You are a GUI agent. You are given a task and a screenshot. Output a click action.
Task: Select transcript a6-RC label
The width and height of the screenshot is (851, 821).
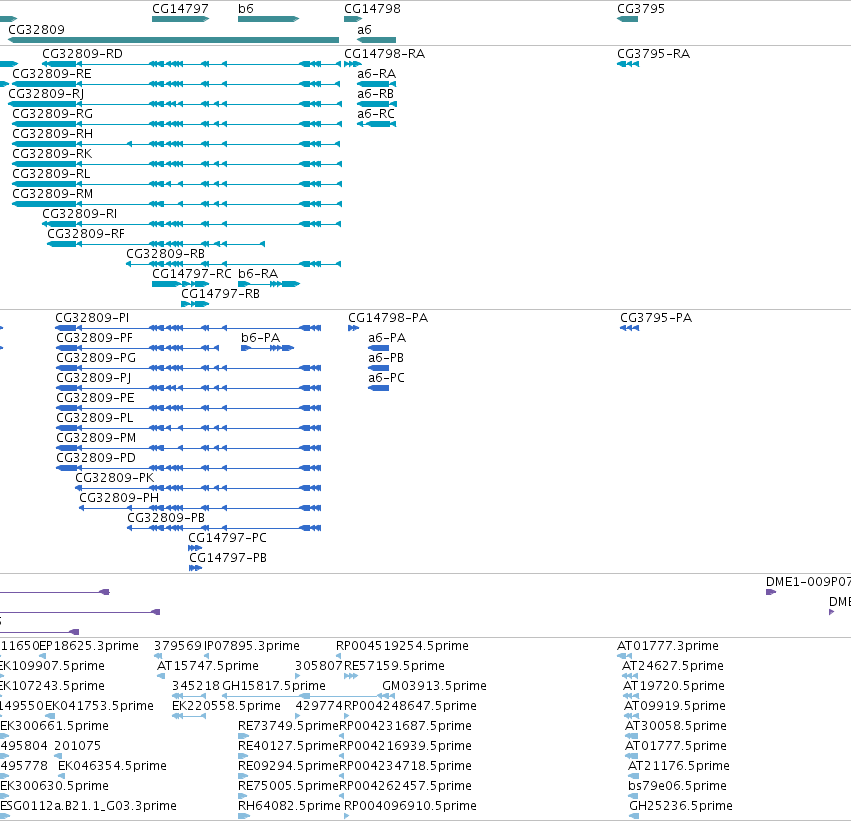coord(376,114)
